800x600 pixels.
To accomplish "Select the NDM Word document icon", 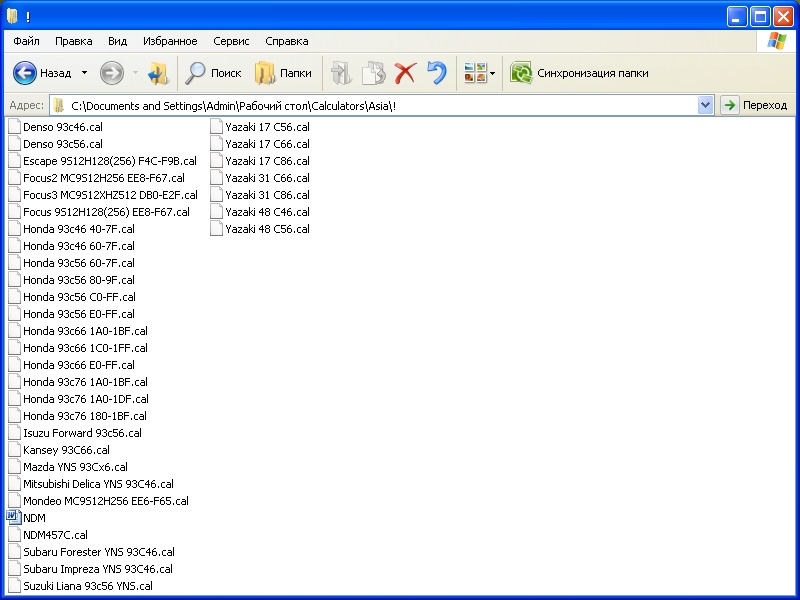I will click(x=14, y=518).
